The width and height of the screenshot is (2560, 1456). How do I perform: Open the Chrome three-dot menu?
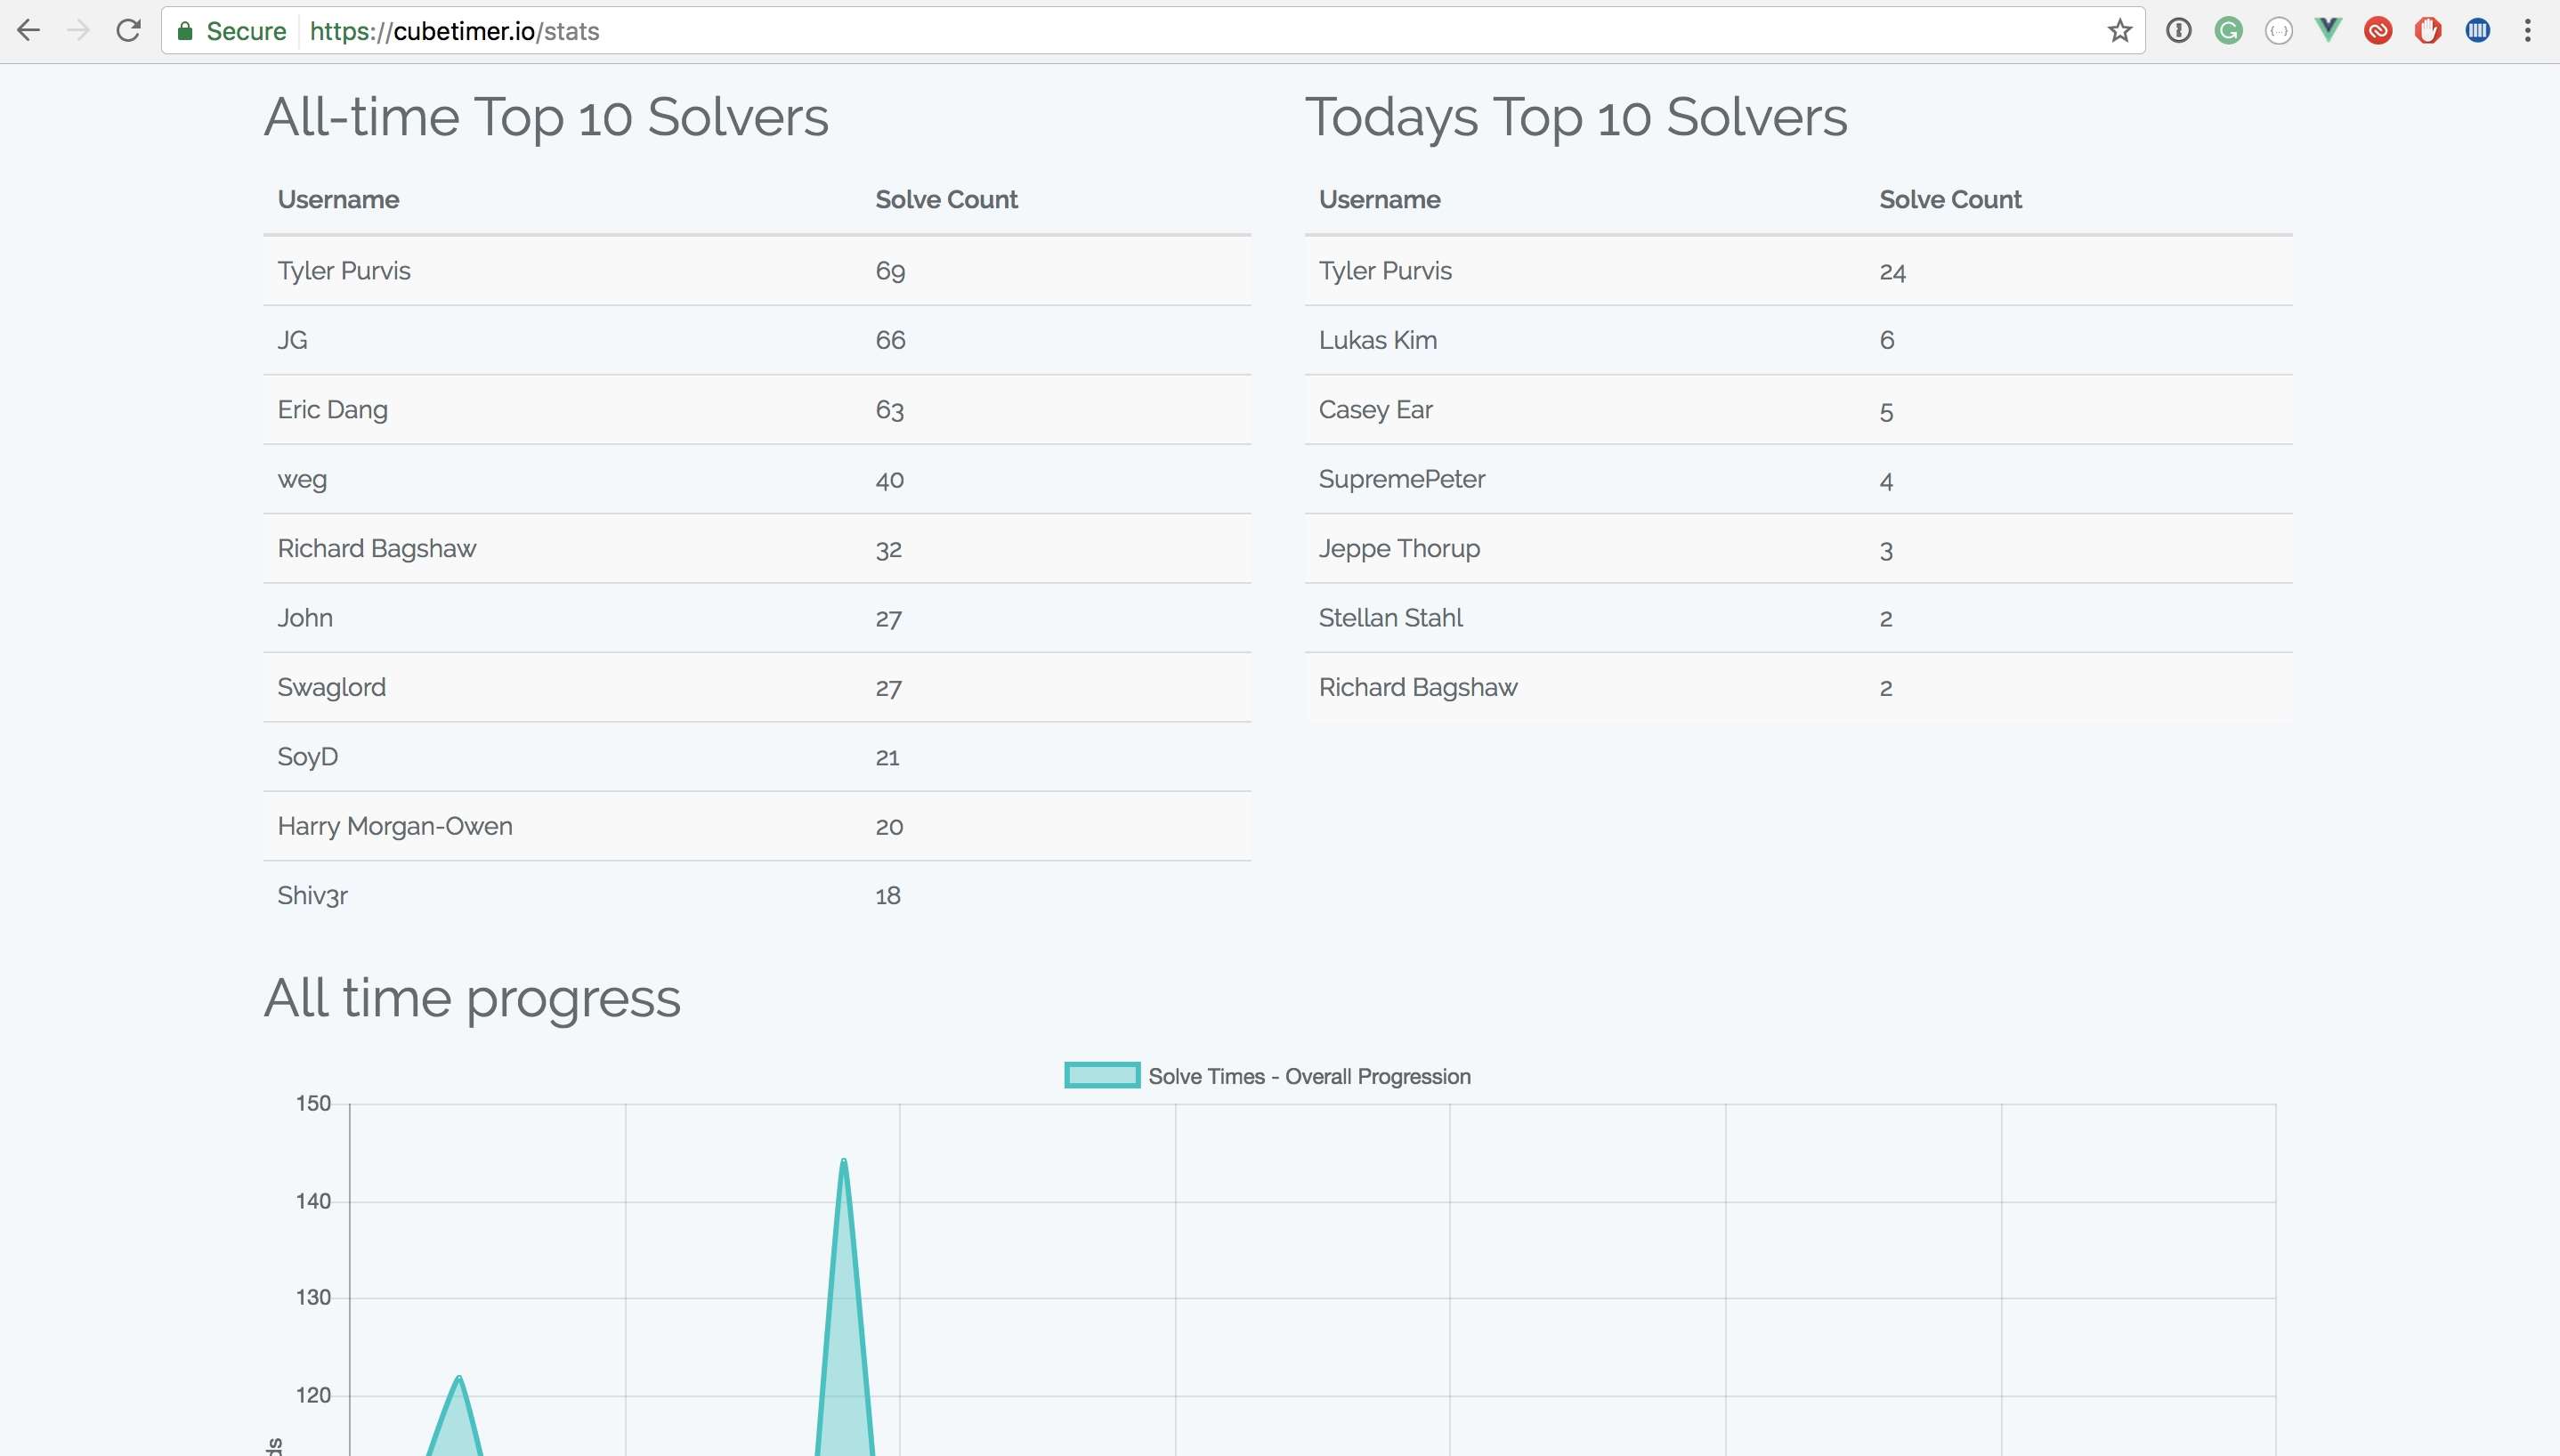tap(2527, 31)
